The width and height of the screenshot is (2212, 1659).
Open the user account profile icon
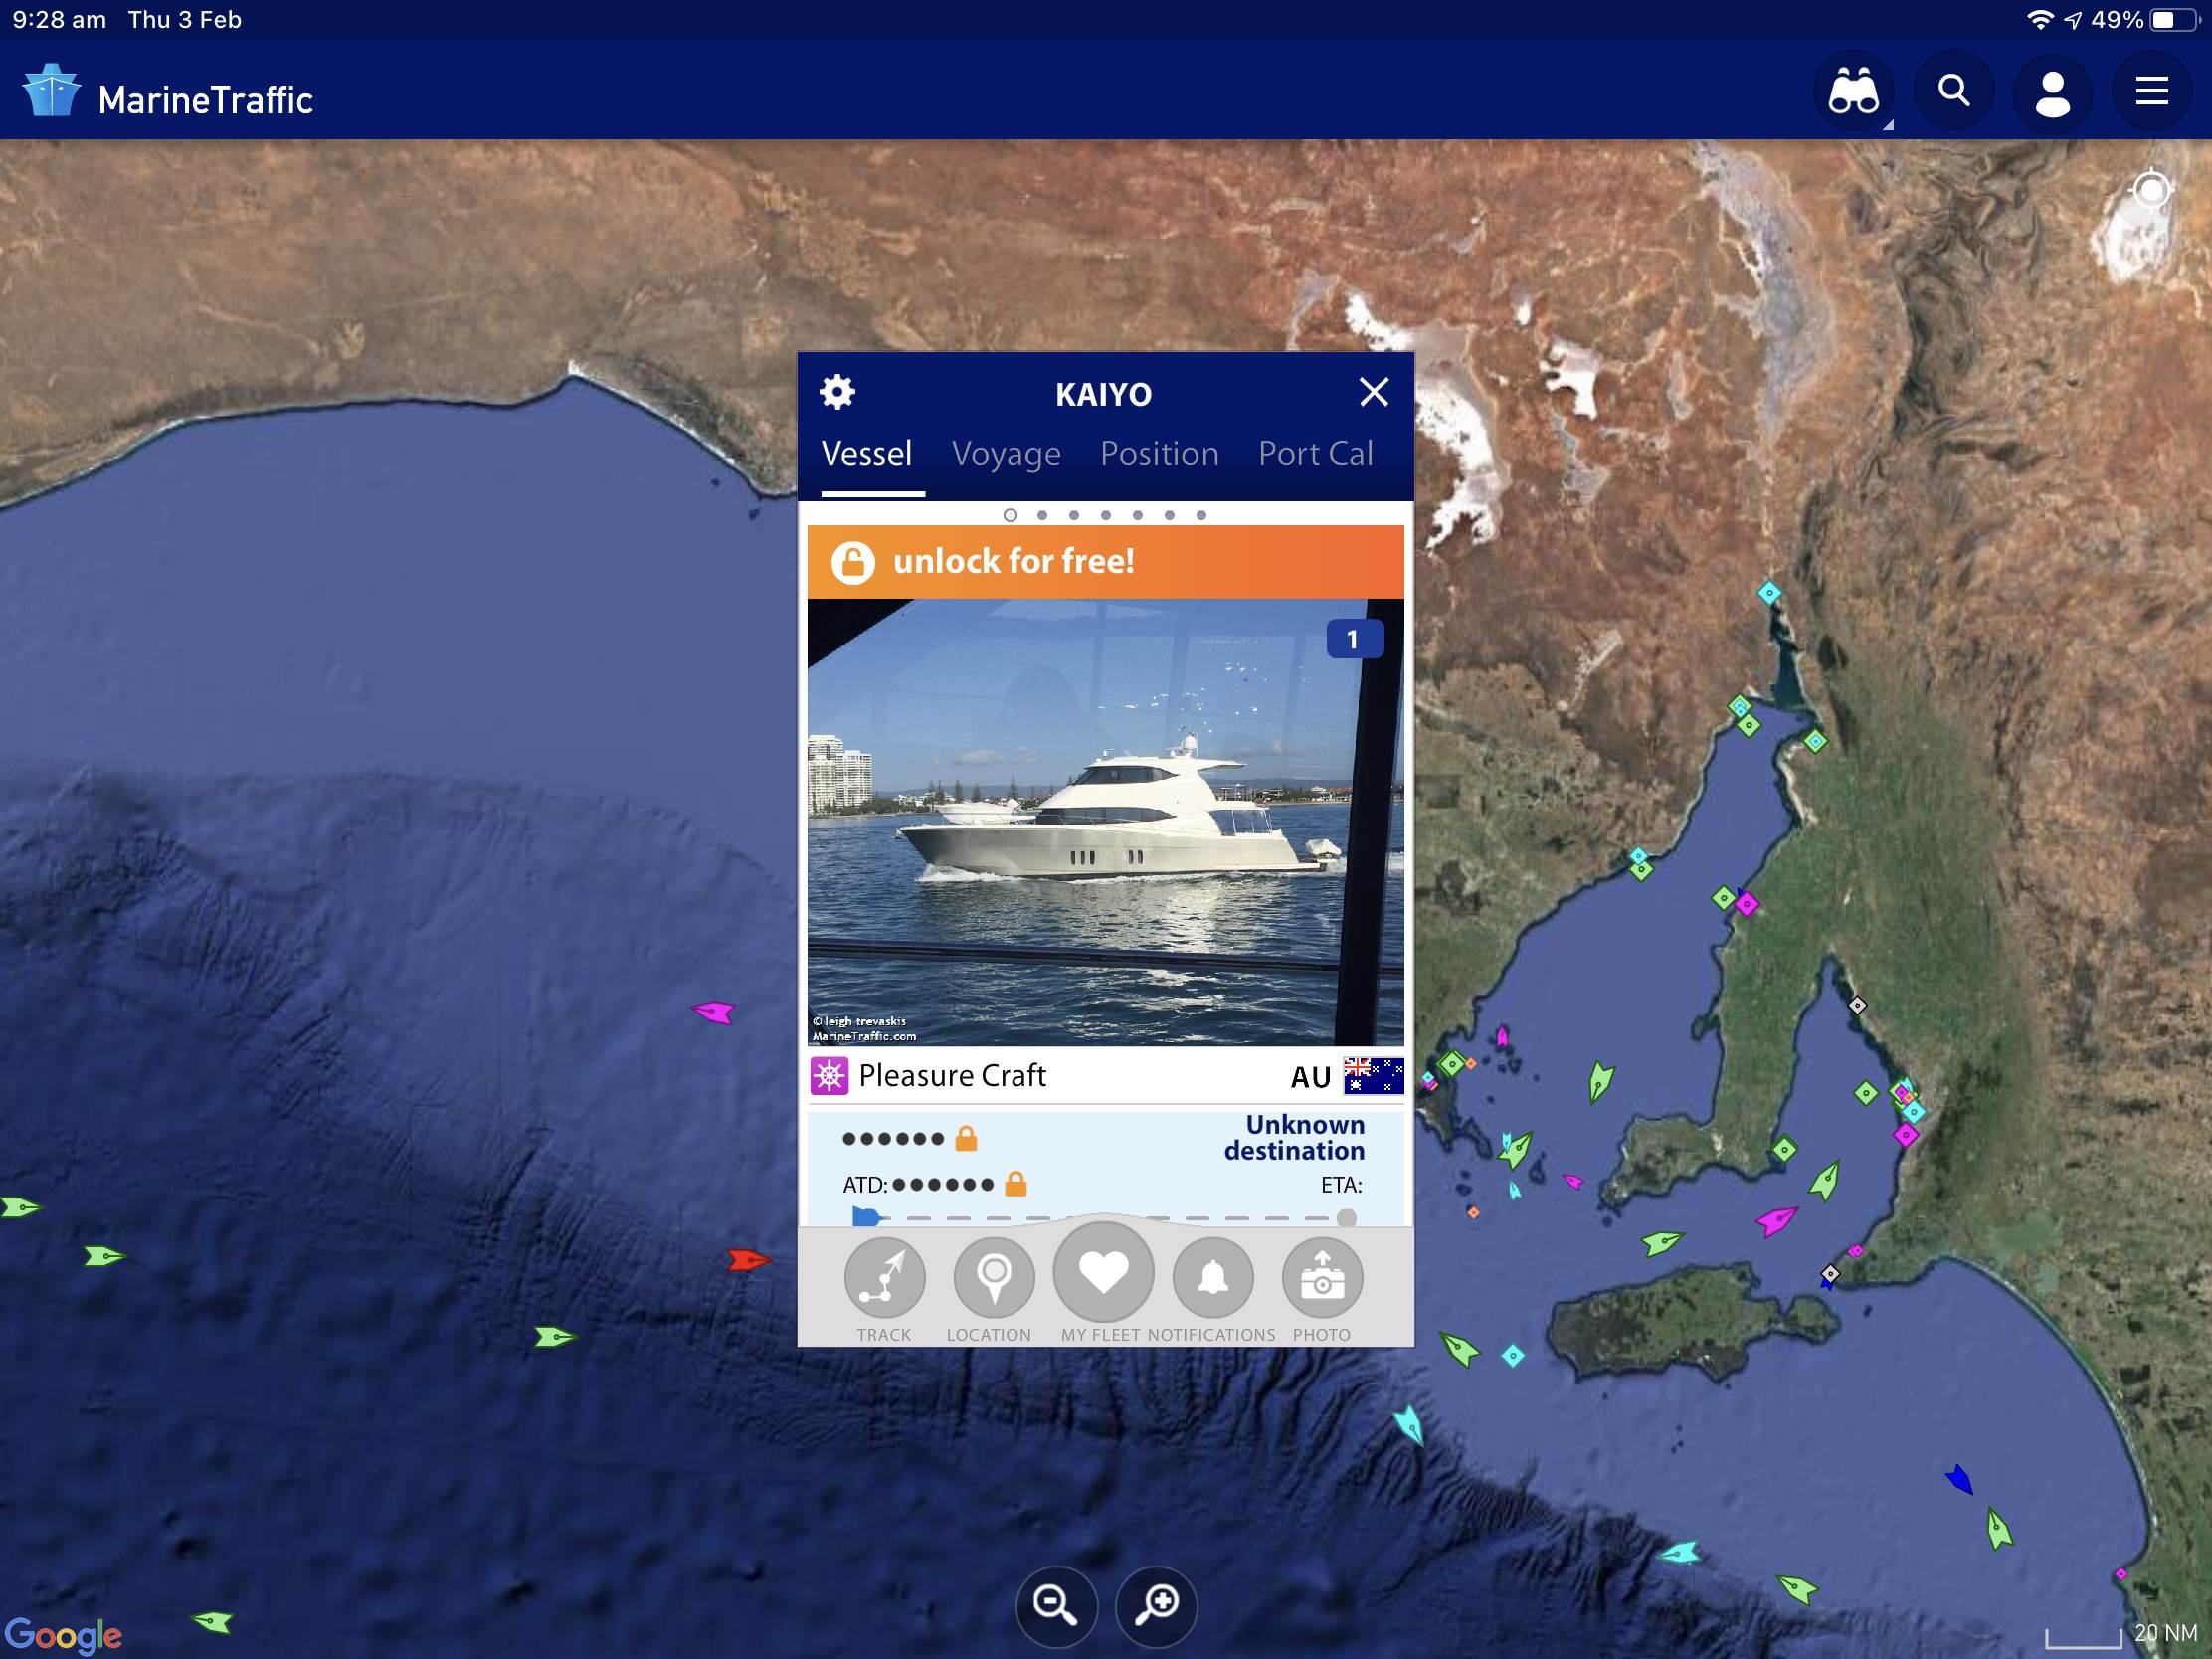(x=2052, y=92)
